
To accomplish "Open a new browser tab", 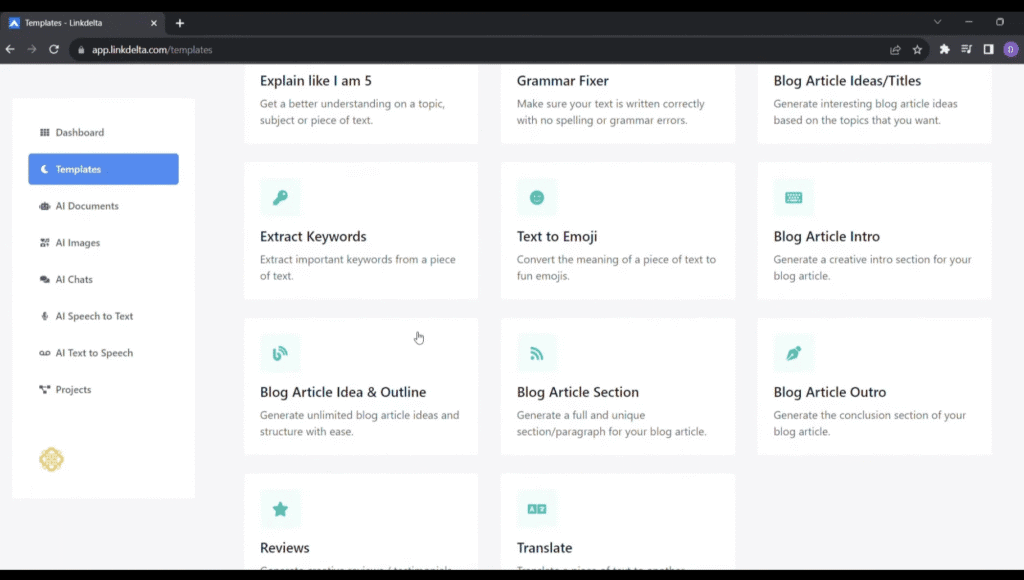I will tap(180, 23).
